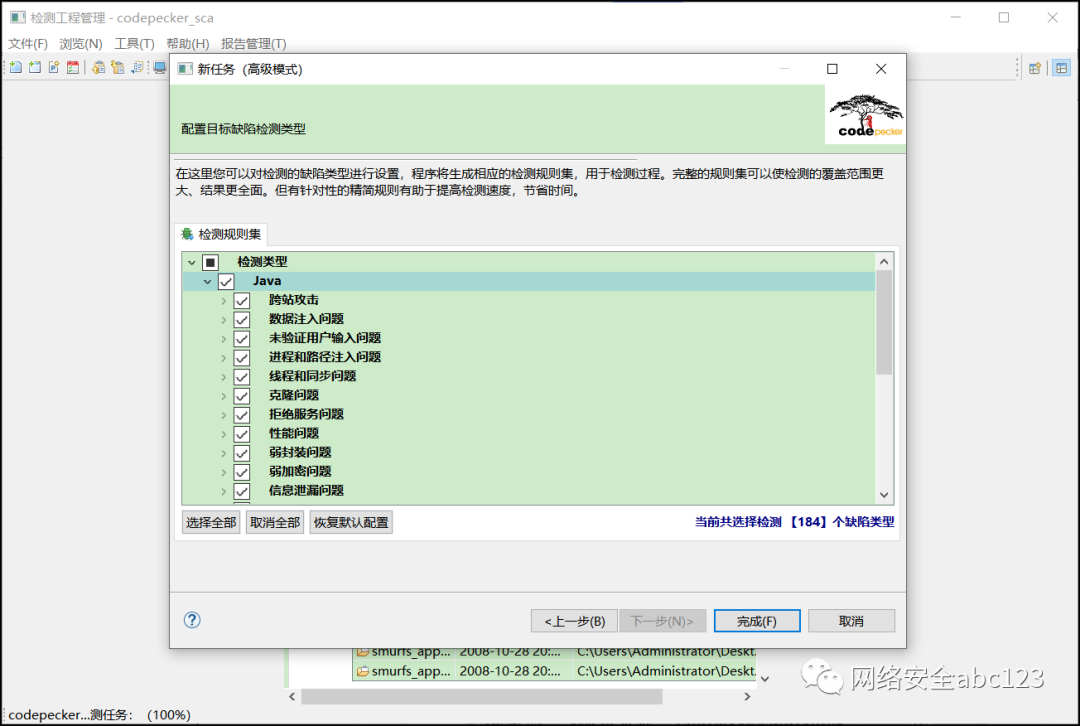Select the New Project icon in toolbar
Image resolution: width=1080 pixels, height=726 pixels.
(16, 67)
